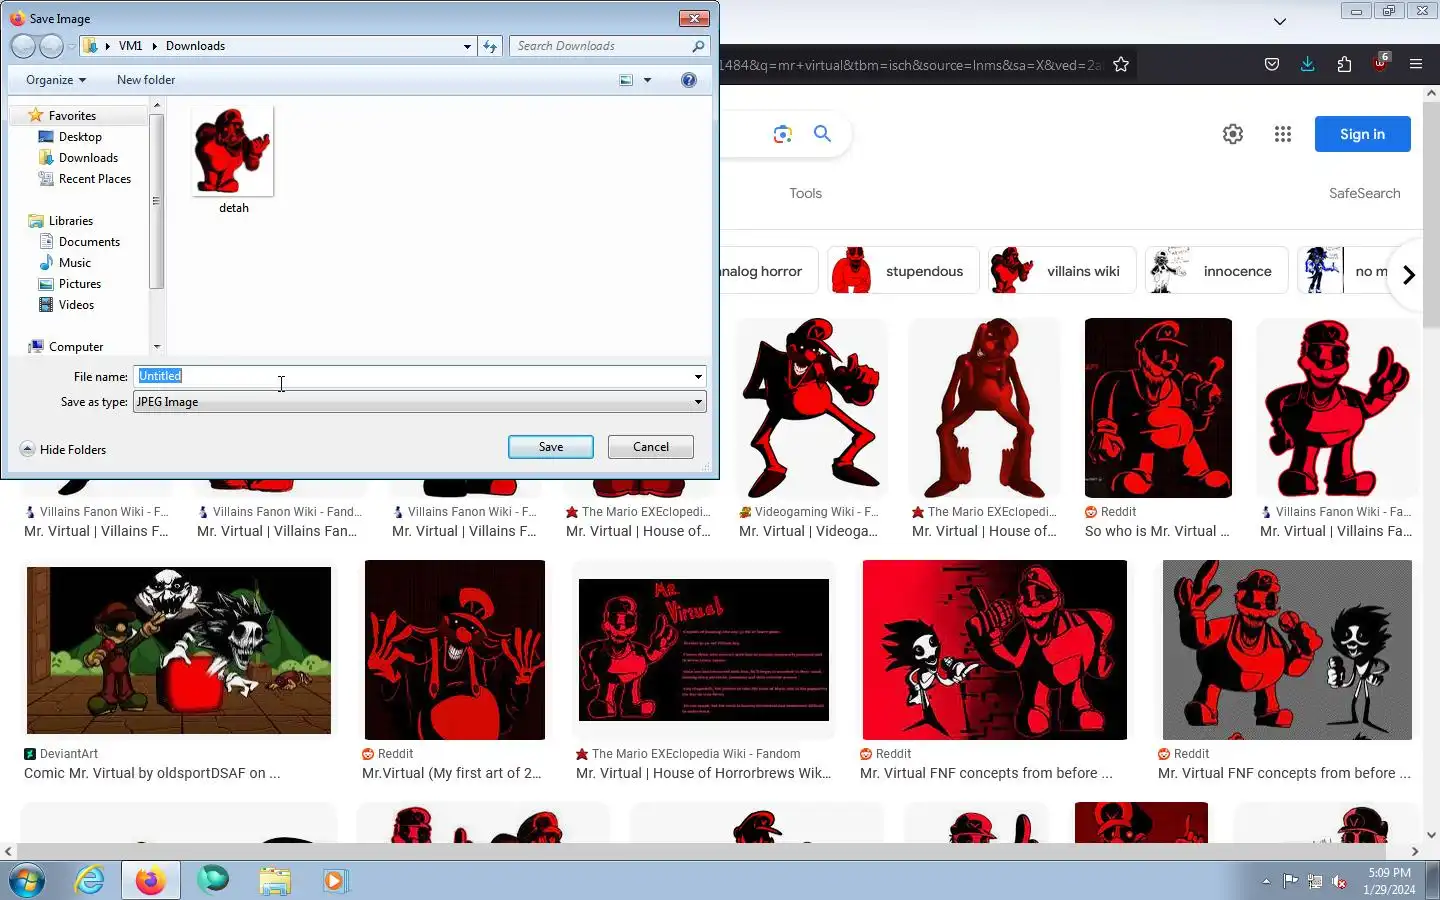This screenshot has width=1440, height=900.
Task: Open the Save as type combo box
Action: [x=420, y=402]
